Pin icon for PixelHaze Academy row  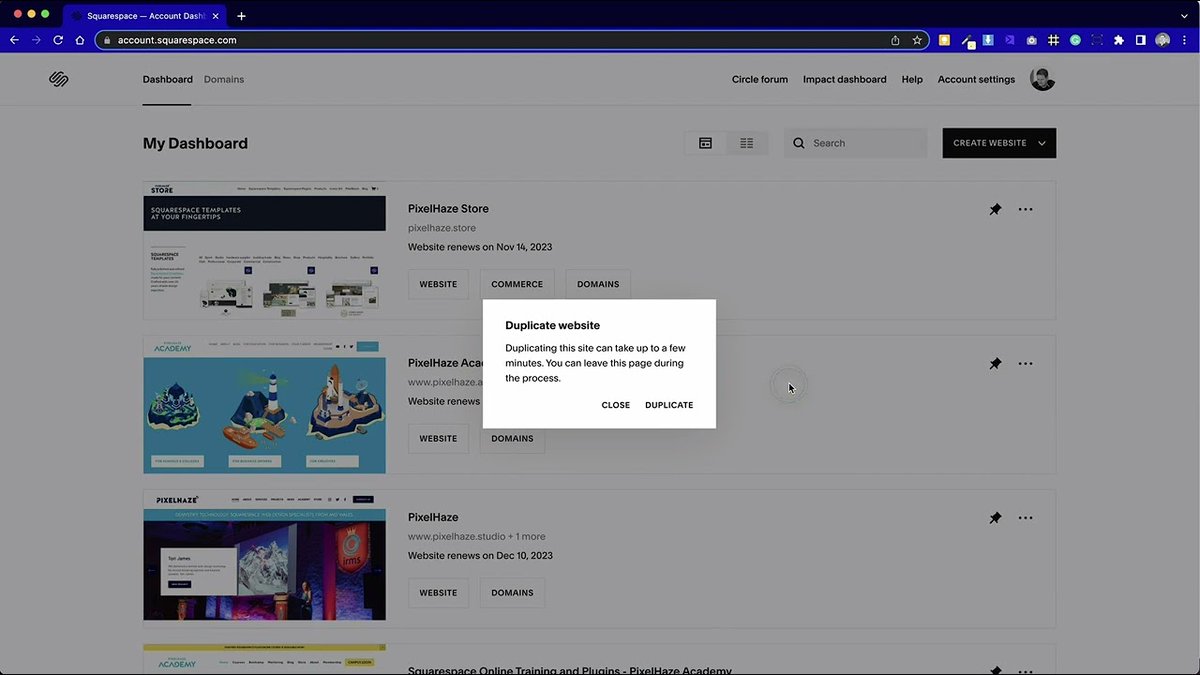pos(995,364)
